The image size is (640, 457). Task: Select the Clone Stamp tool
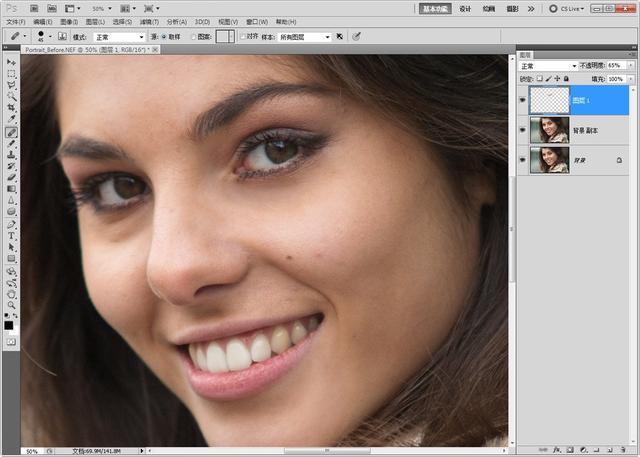tap(11, 155)
